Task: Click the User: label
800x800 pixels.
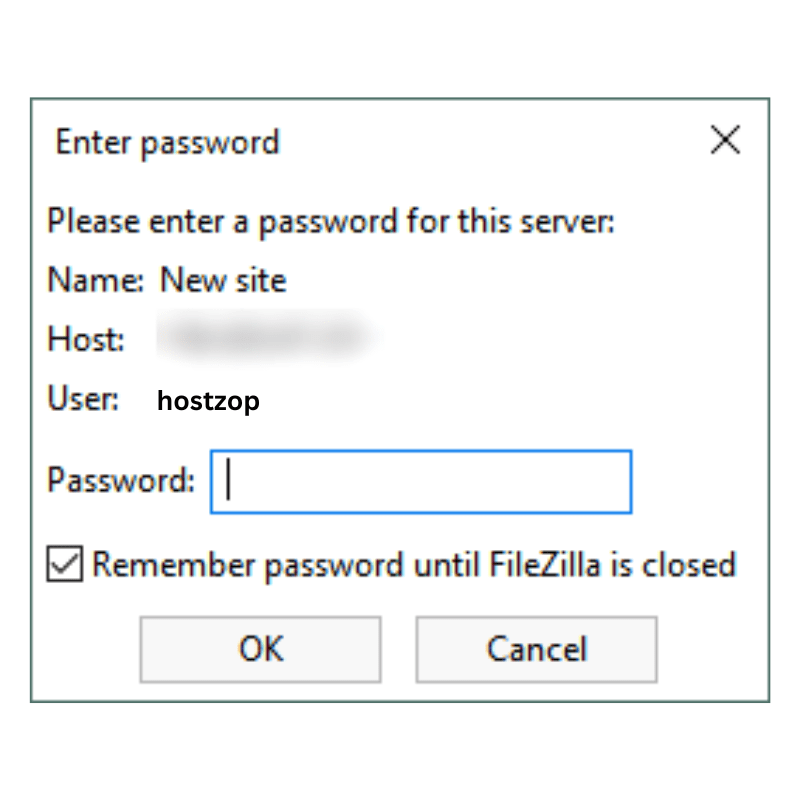Action: 82,399
